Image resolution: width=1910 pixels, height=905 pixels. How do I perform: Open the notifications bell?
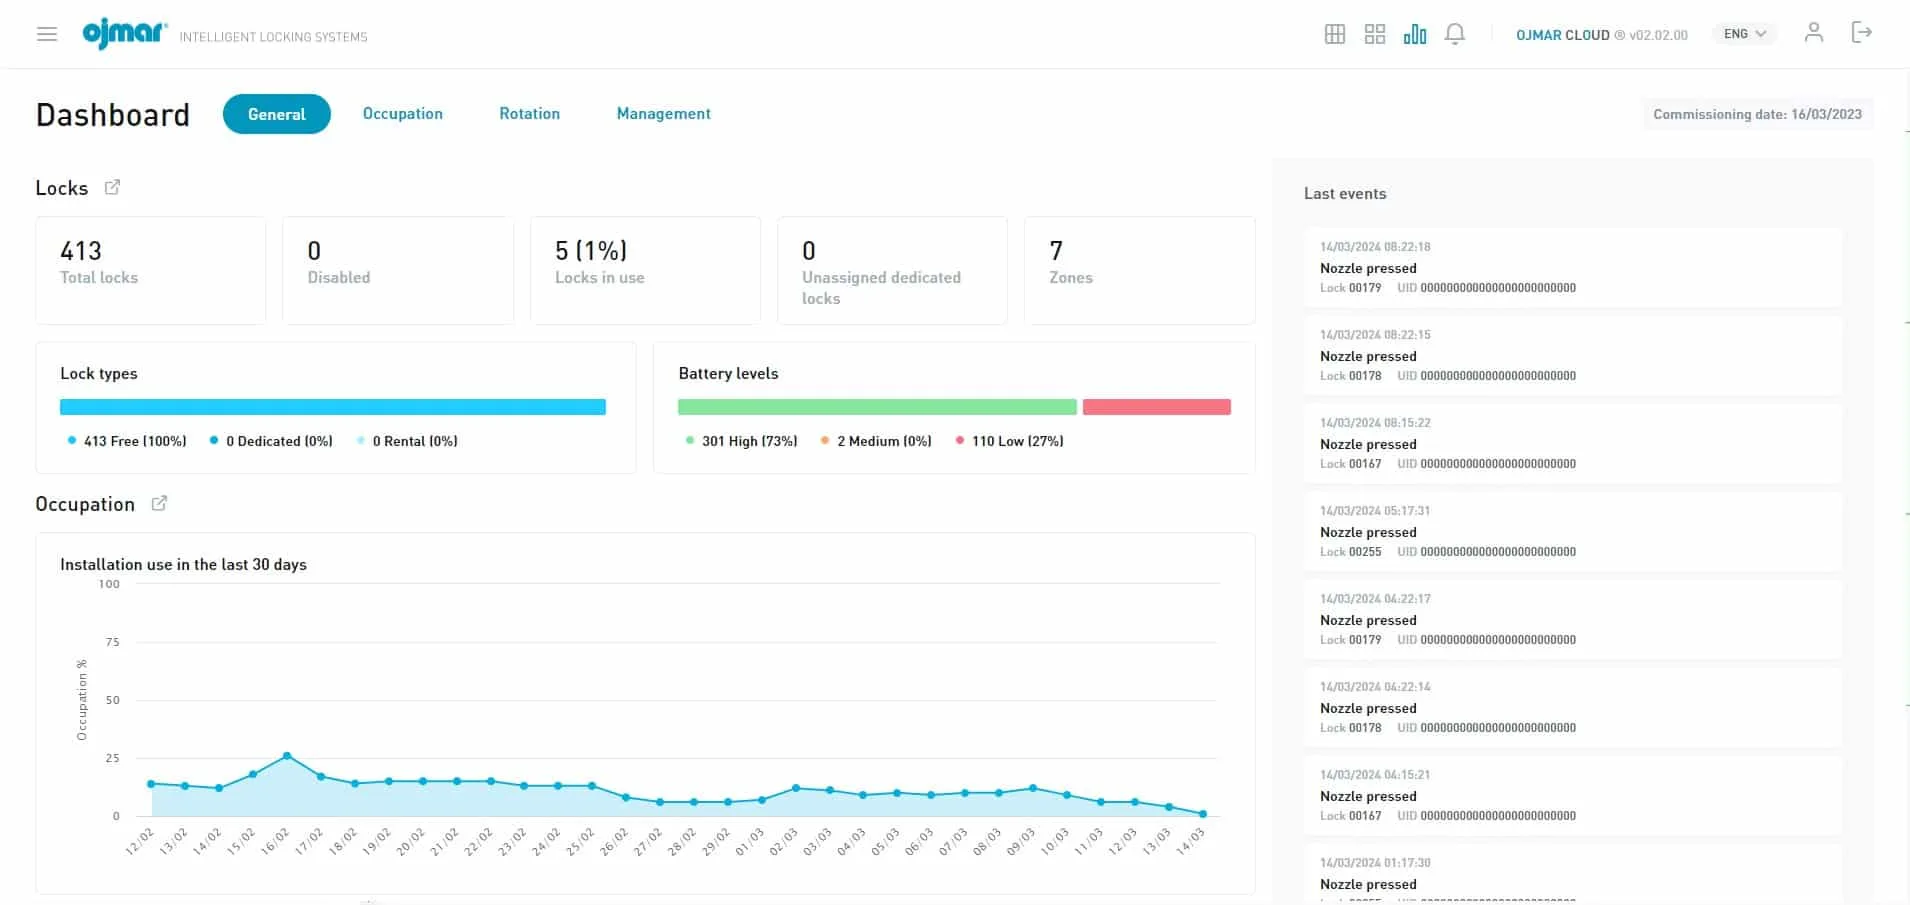pos(1455,34)
